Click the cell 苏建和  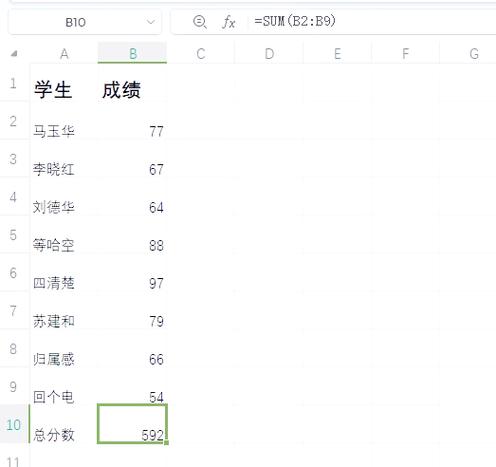[x=64, y=311]
